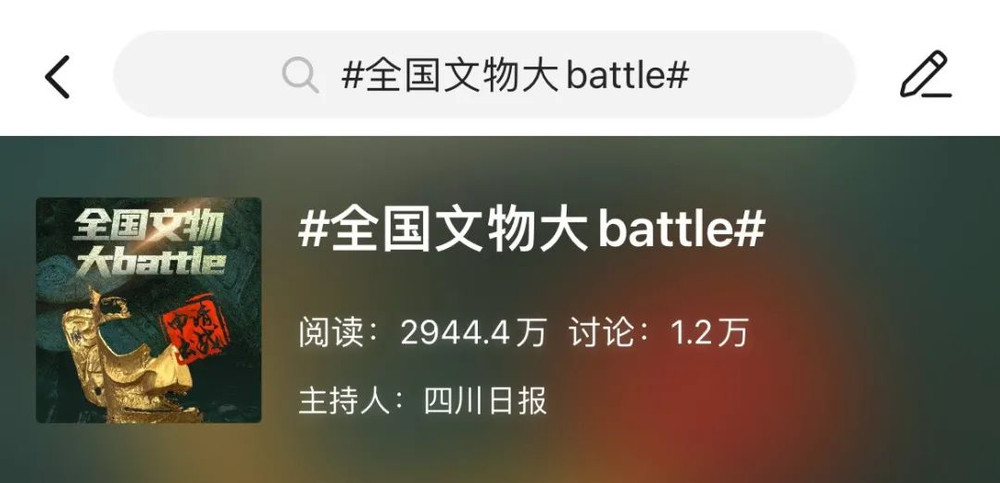Click the 全国文物大battle lettering on the cover
The image size is (1000, 483).
pyautogui.click(x=149, y=246)
